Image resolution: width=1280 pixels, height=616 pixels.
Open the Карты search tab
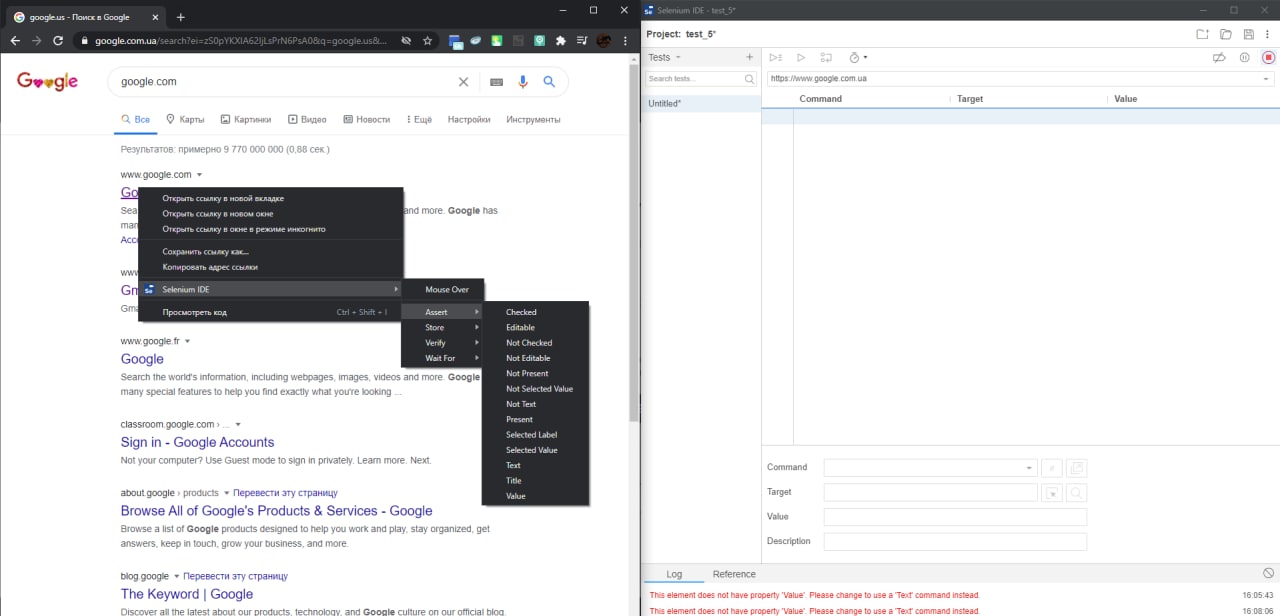185,119
